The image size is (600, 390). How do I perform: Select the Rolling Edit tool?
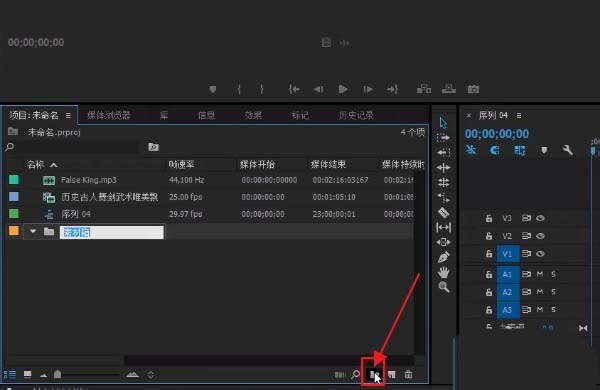tap(443, 183)
